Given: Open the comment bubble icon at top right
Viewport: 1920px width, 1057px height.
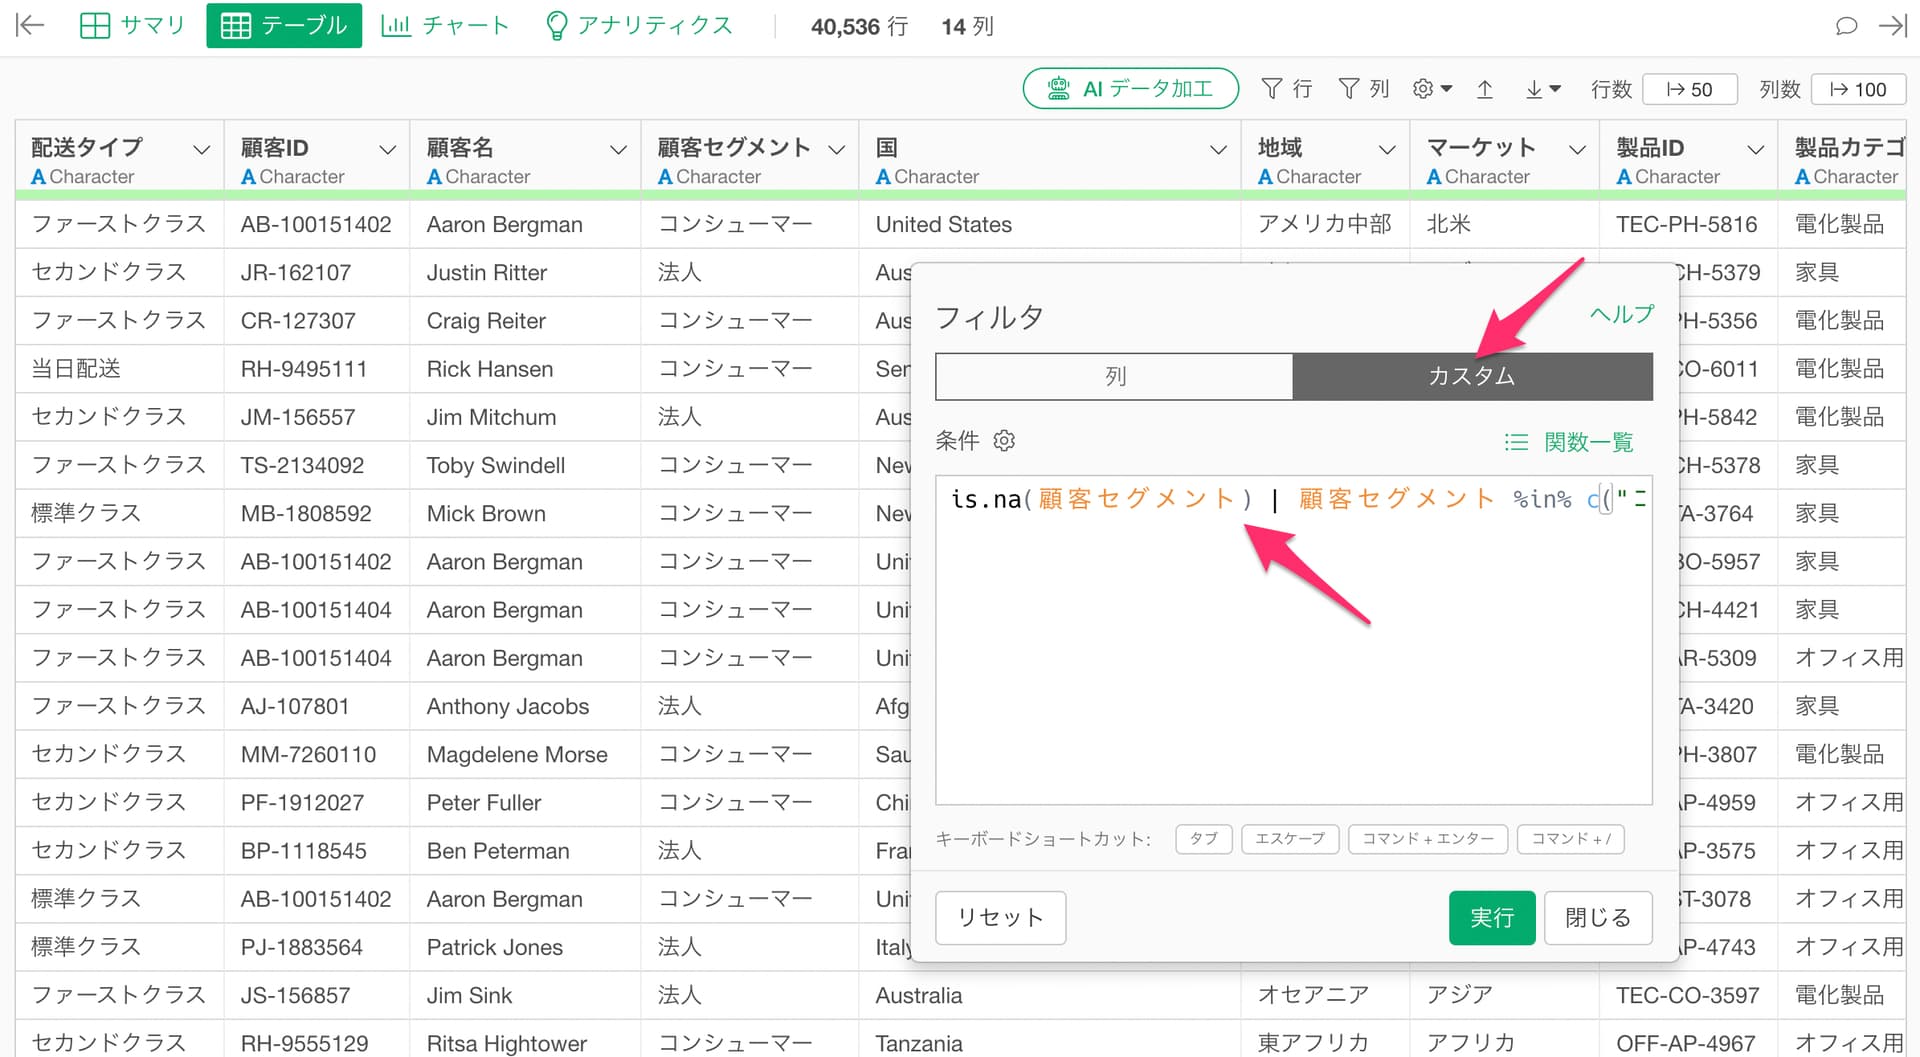Looking at the screenshot, I should click(x=1846, y=26).
